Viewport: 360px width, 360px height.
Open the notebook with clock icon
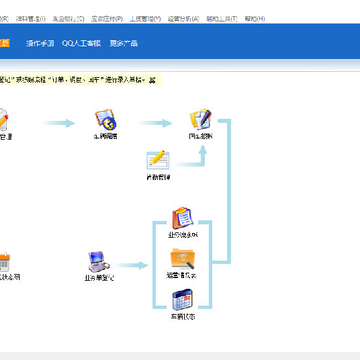click(x=106, y=119)
